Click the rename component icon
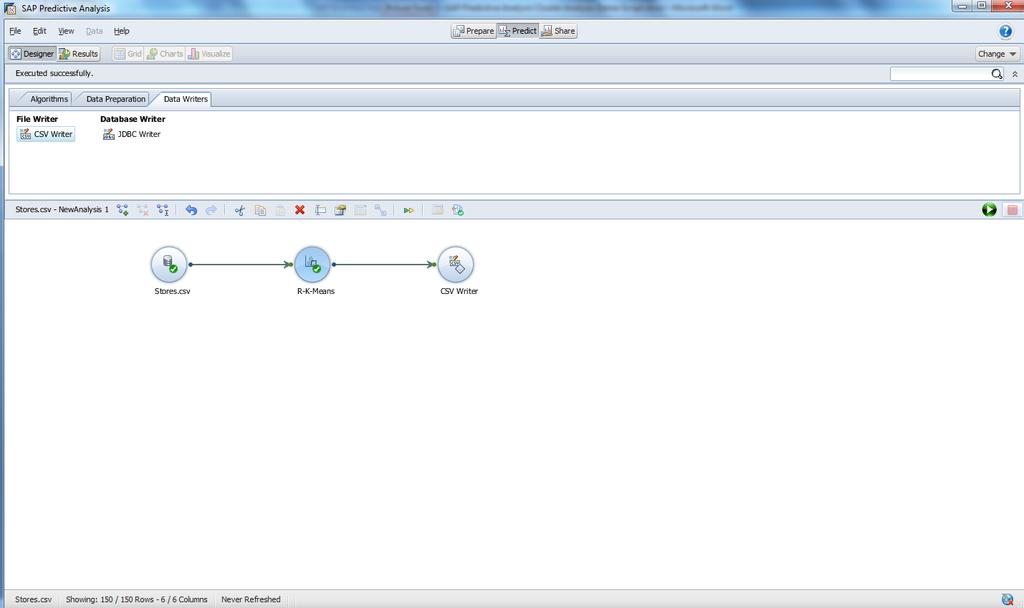 click(320, 210)
